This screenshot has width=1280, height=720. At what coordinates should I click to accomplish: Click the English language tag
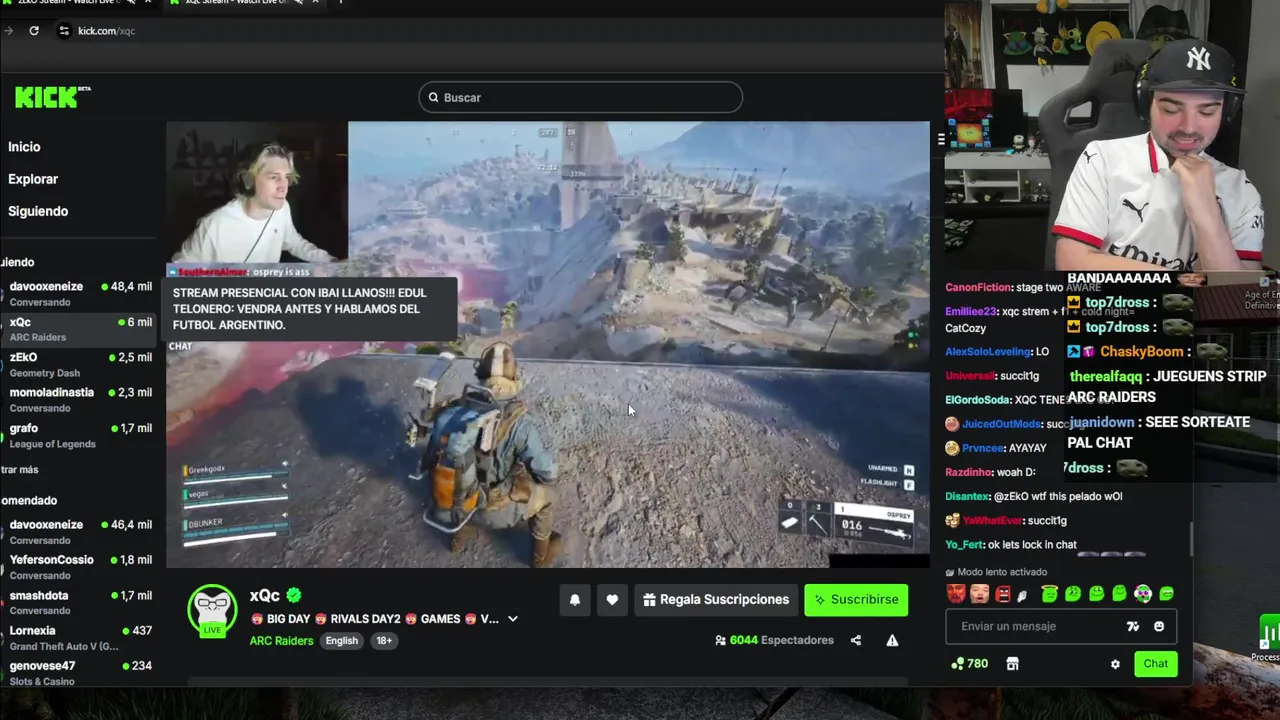point(341,641)
